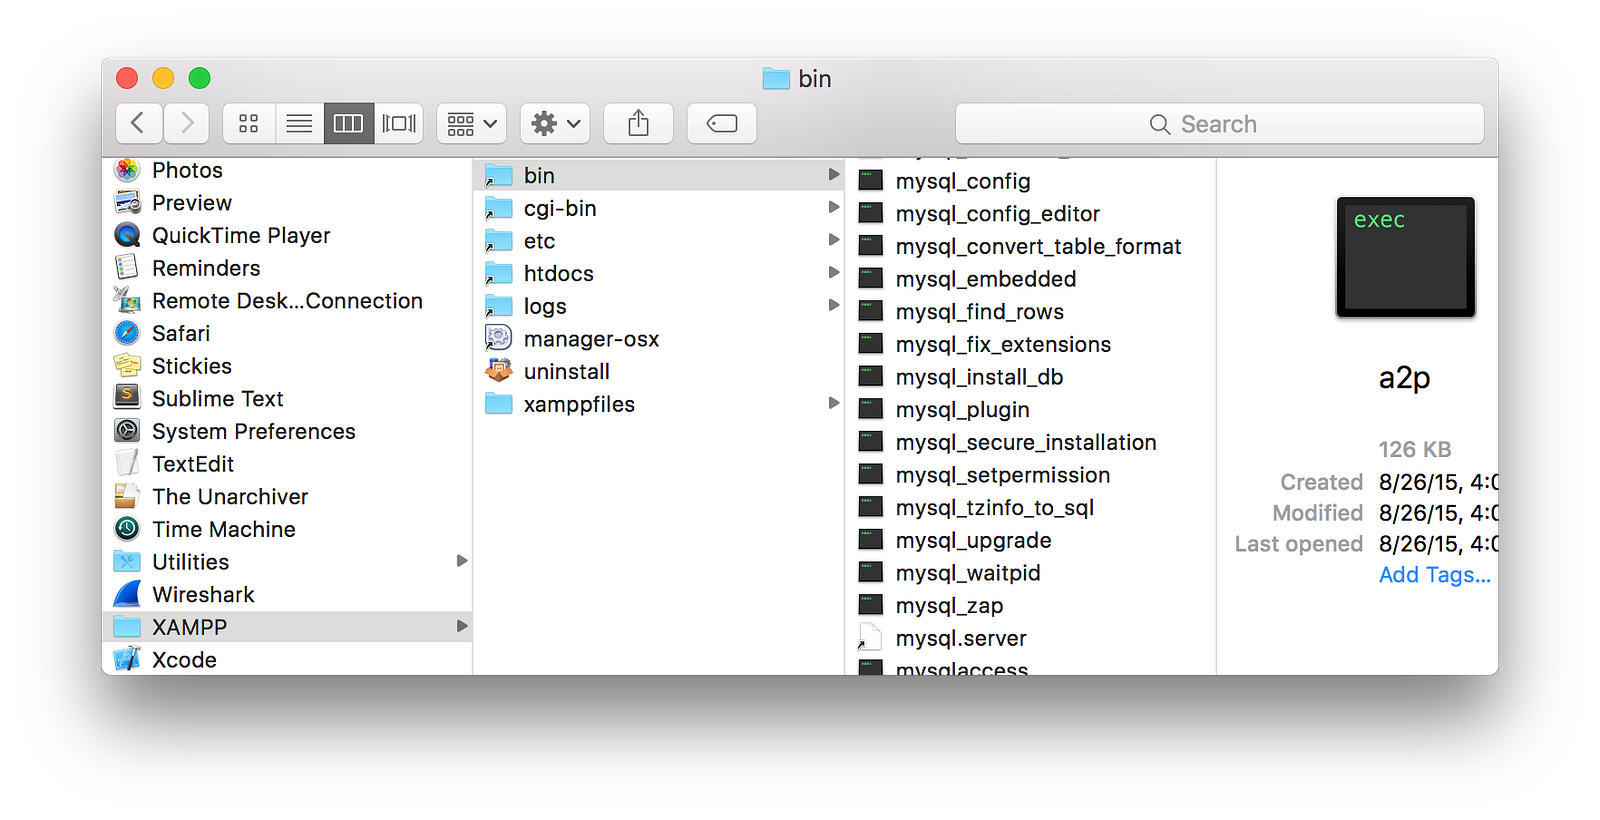
Task: Select the Reminders app icon
Action: coord(127,268)
